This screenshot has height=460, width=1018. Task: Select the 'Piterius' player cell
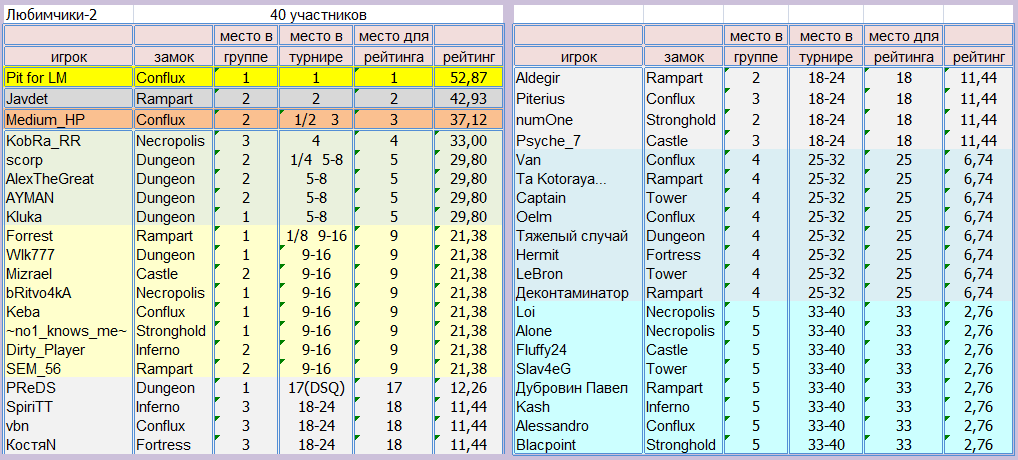tap(578, 99)
